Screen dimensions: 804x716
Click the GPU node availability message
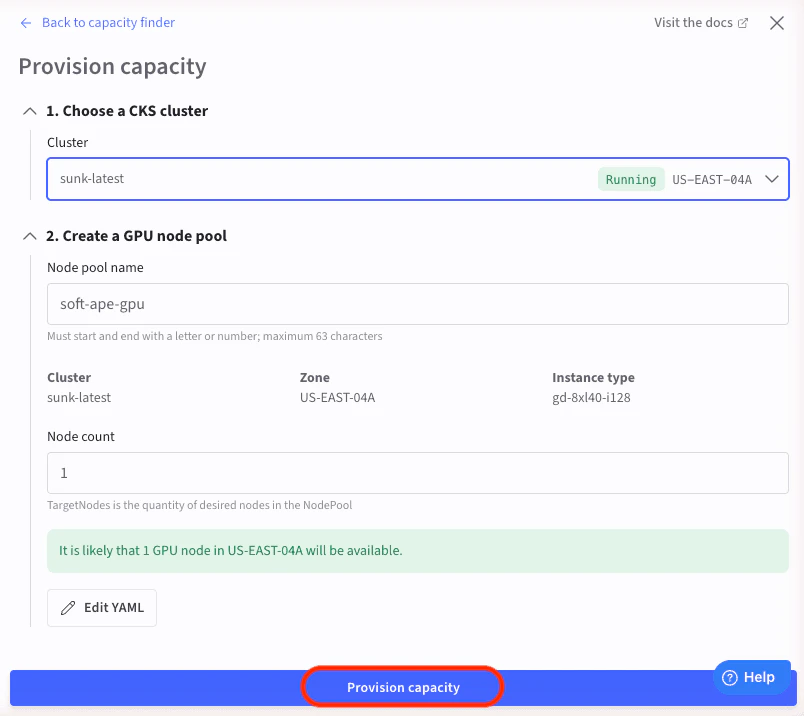417,551
